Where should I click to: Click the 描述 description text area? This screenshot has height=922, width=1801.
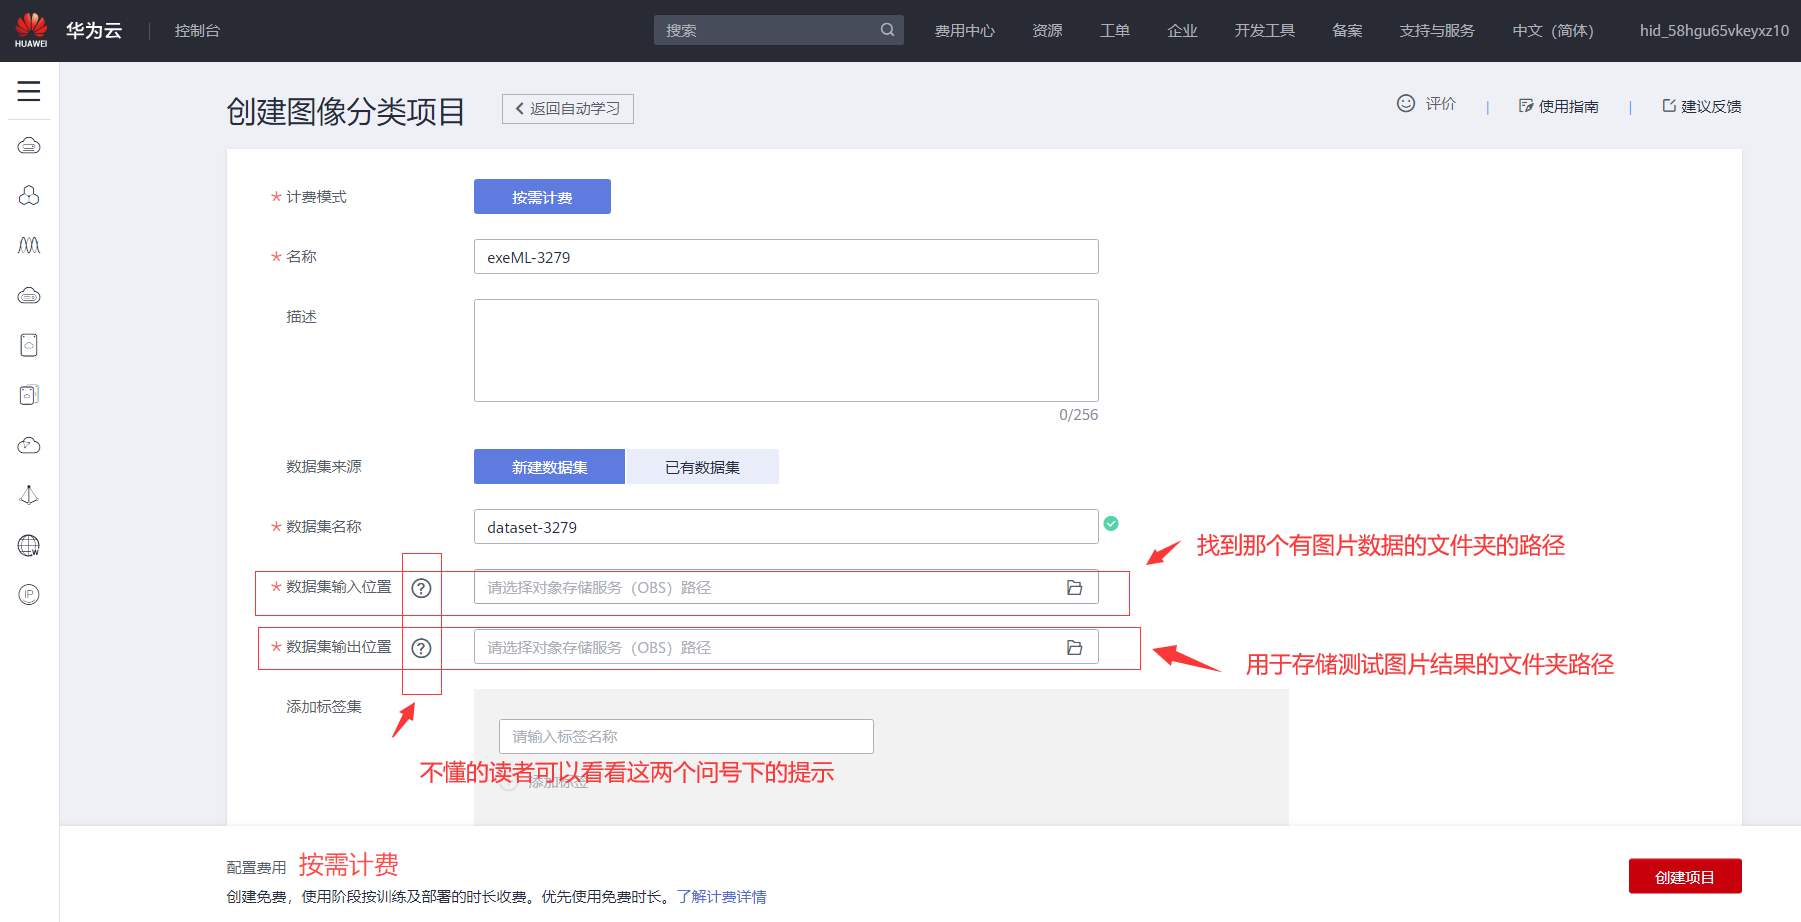pos(786,350)
